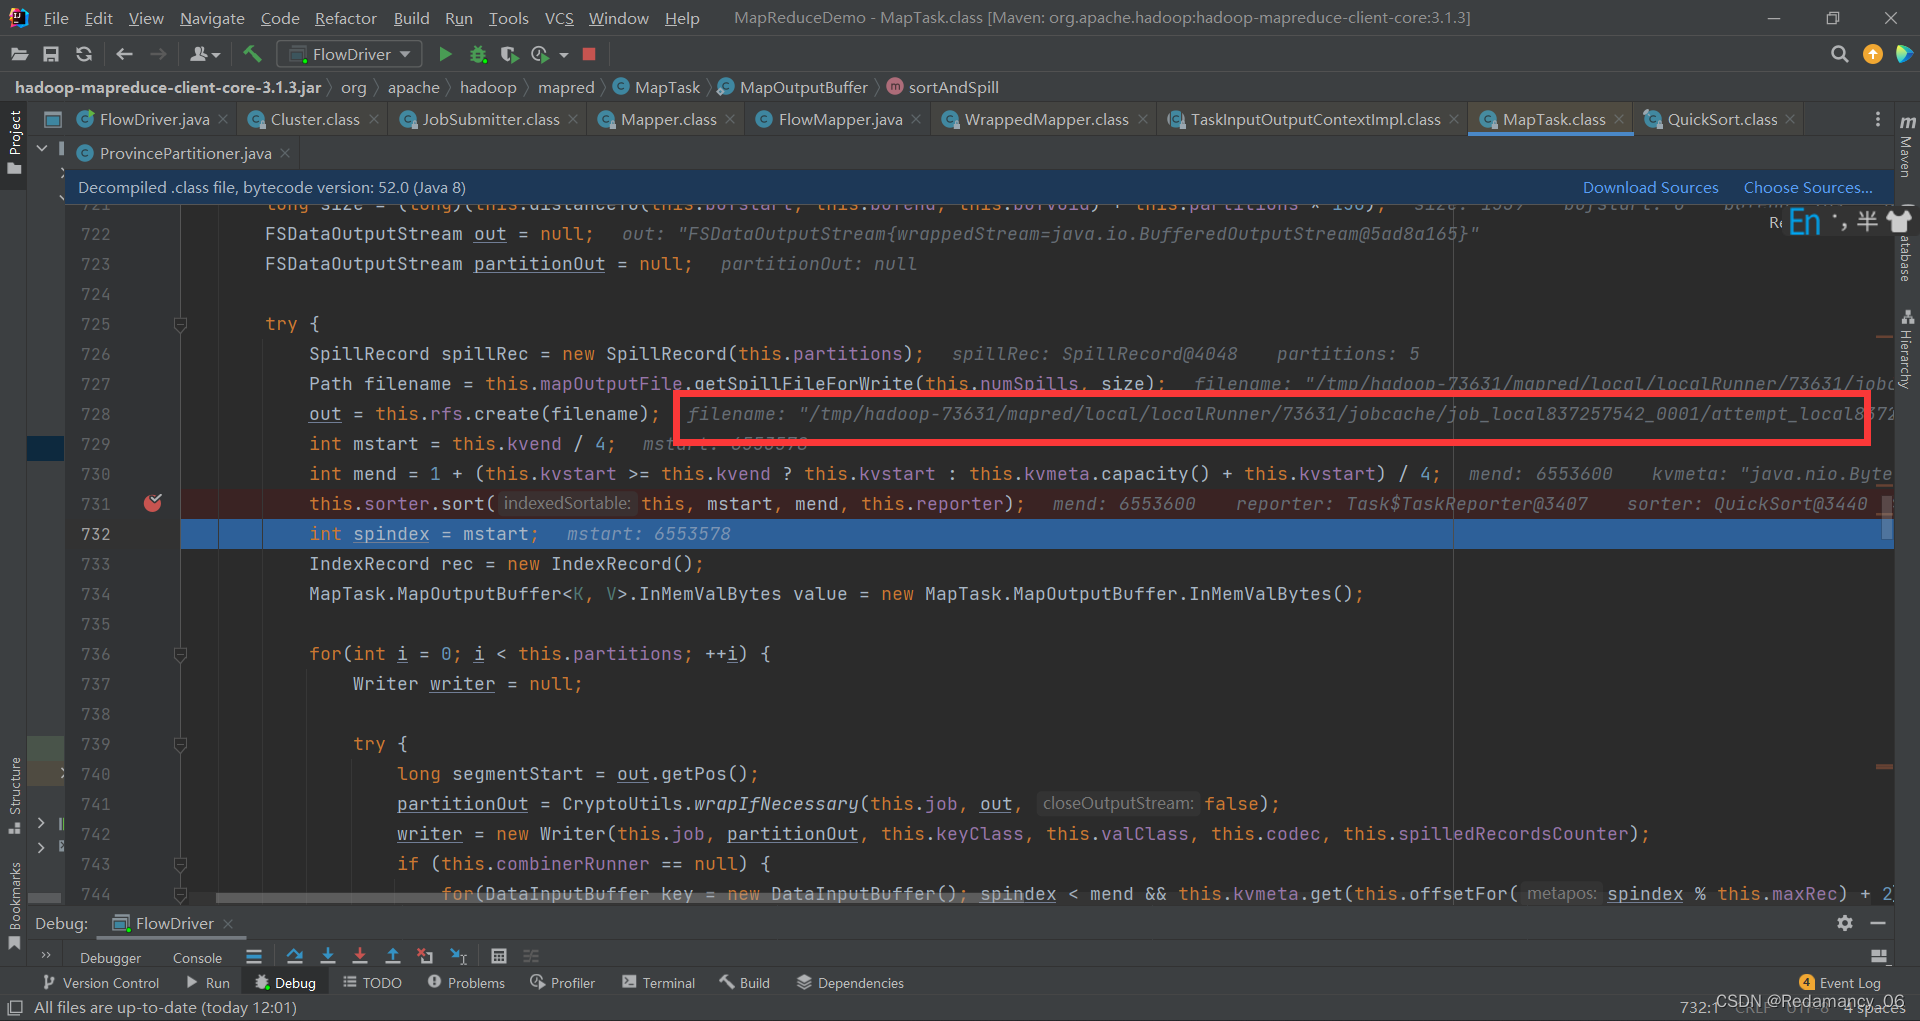Viewport: 1920px width, 1021px height.
Task: Open the Terminal tool window
Action: click(x=658, y=983)
